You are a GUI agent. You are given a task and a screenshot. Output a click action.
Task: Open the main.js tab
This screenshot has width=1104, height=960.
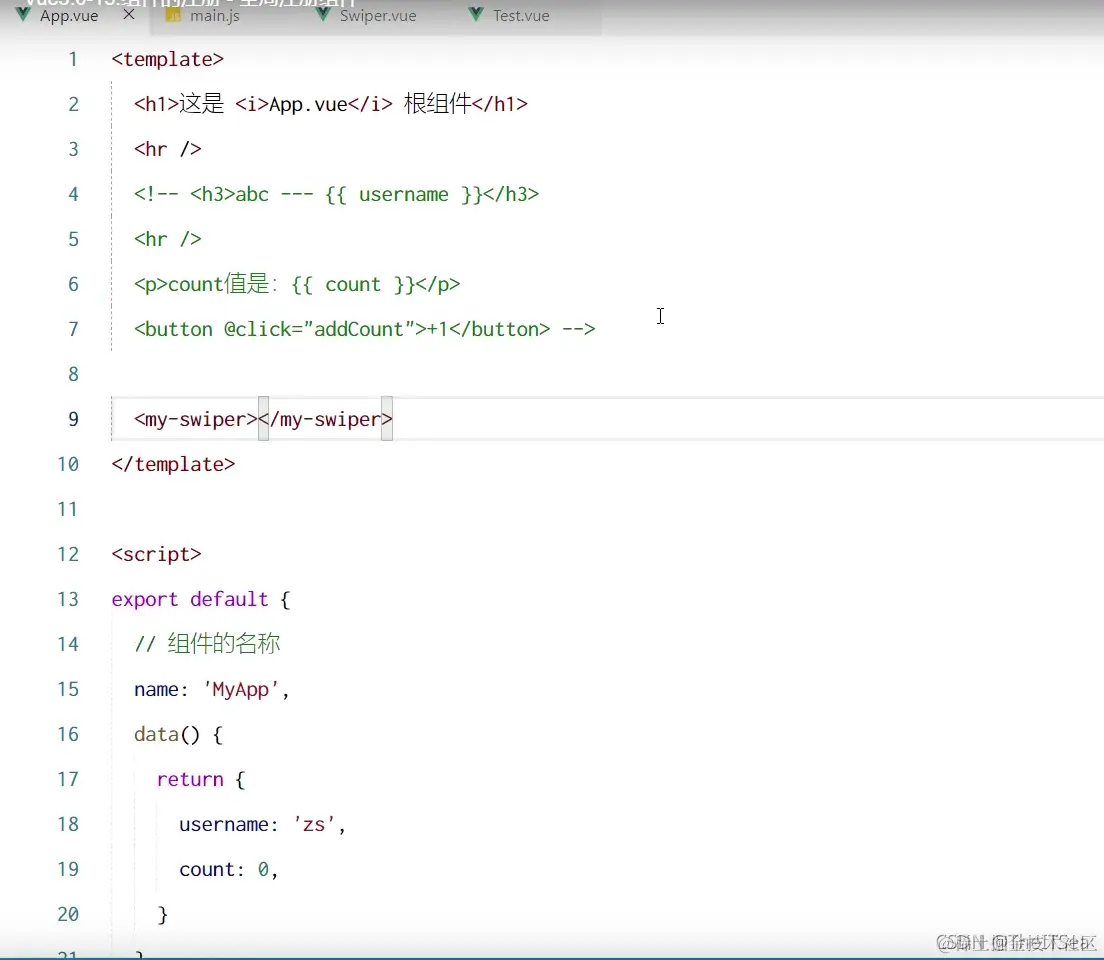pyautogui.click(x=215, y=15)
